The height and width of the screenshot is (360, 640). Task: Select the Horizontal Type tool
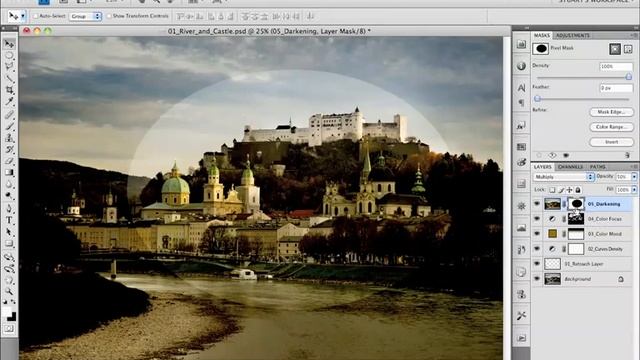tap(9, 220)
